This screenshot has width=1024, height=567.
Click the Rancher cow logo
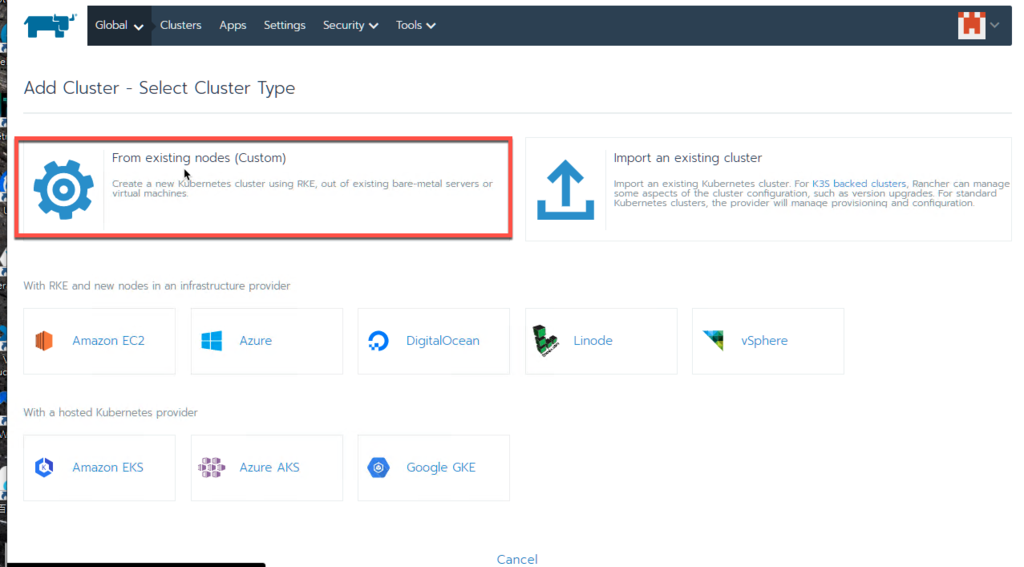coord(50,25)
